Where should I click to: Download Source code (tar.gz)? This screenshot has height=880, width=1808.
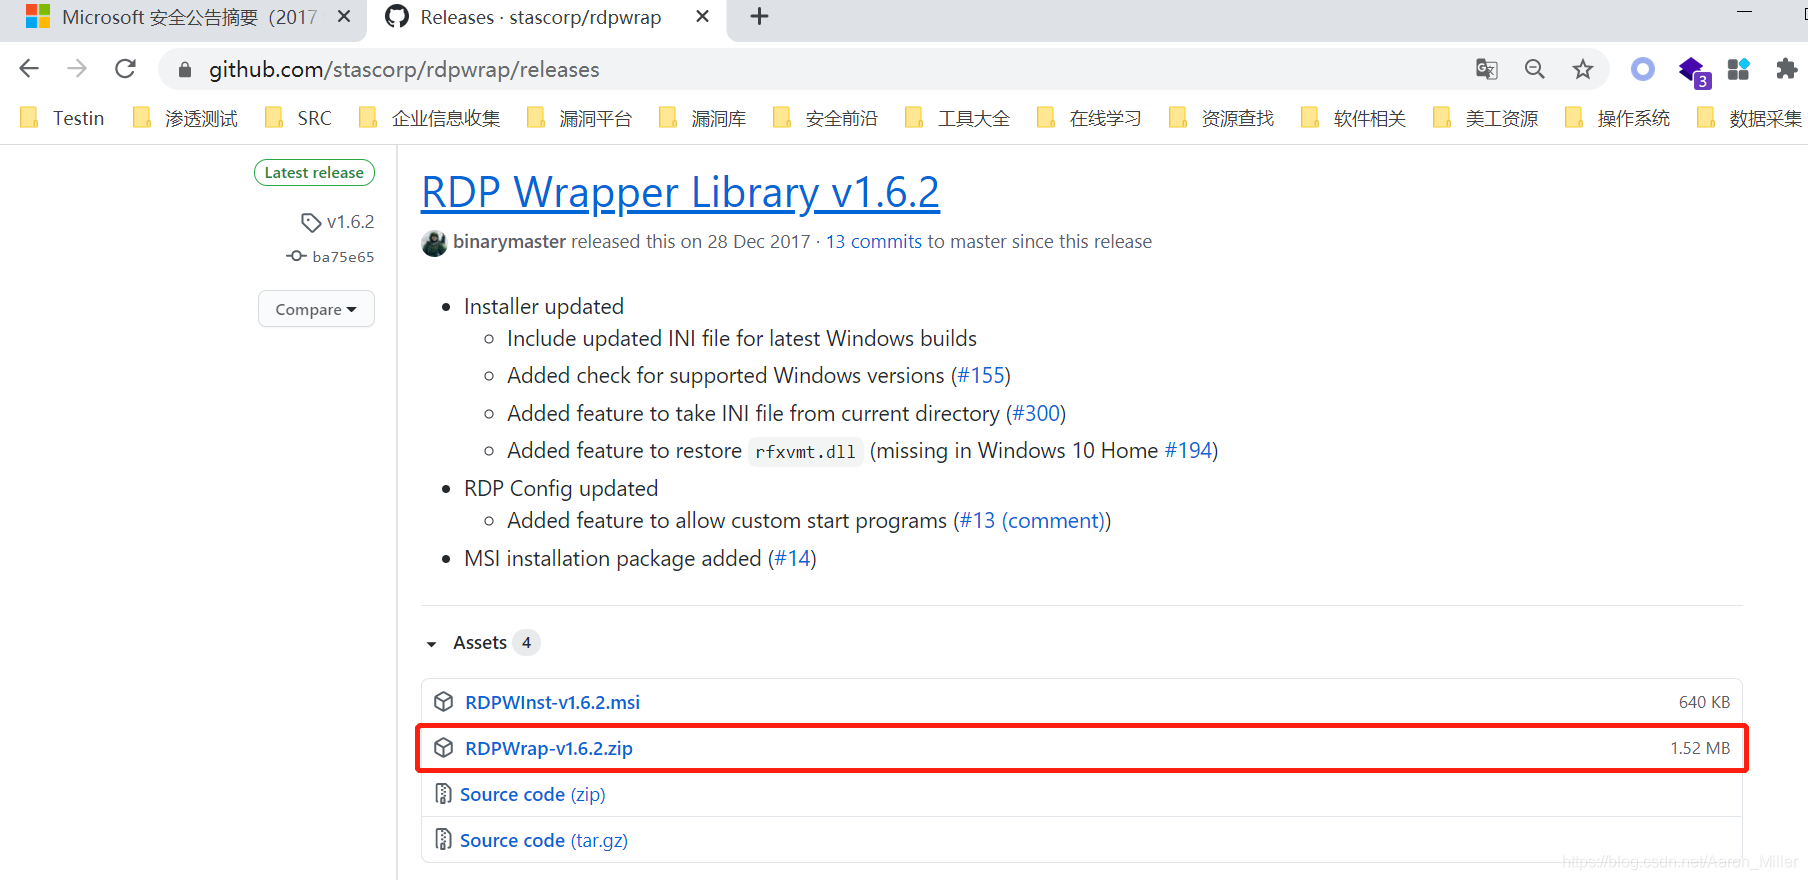pyautogui.click(x=544, y=841)
